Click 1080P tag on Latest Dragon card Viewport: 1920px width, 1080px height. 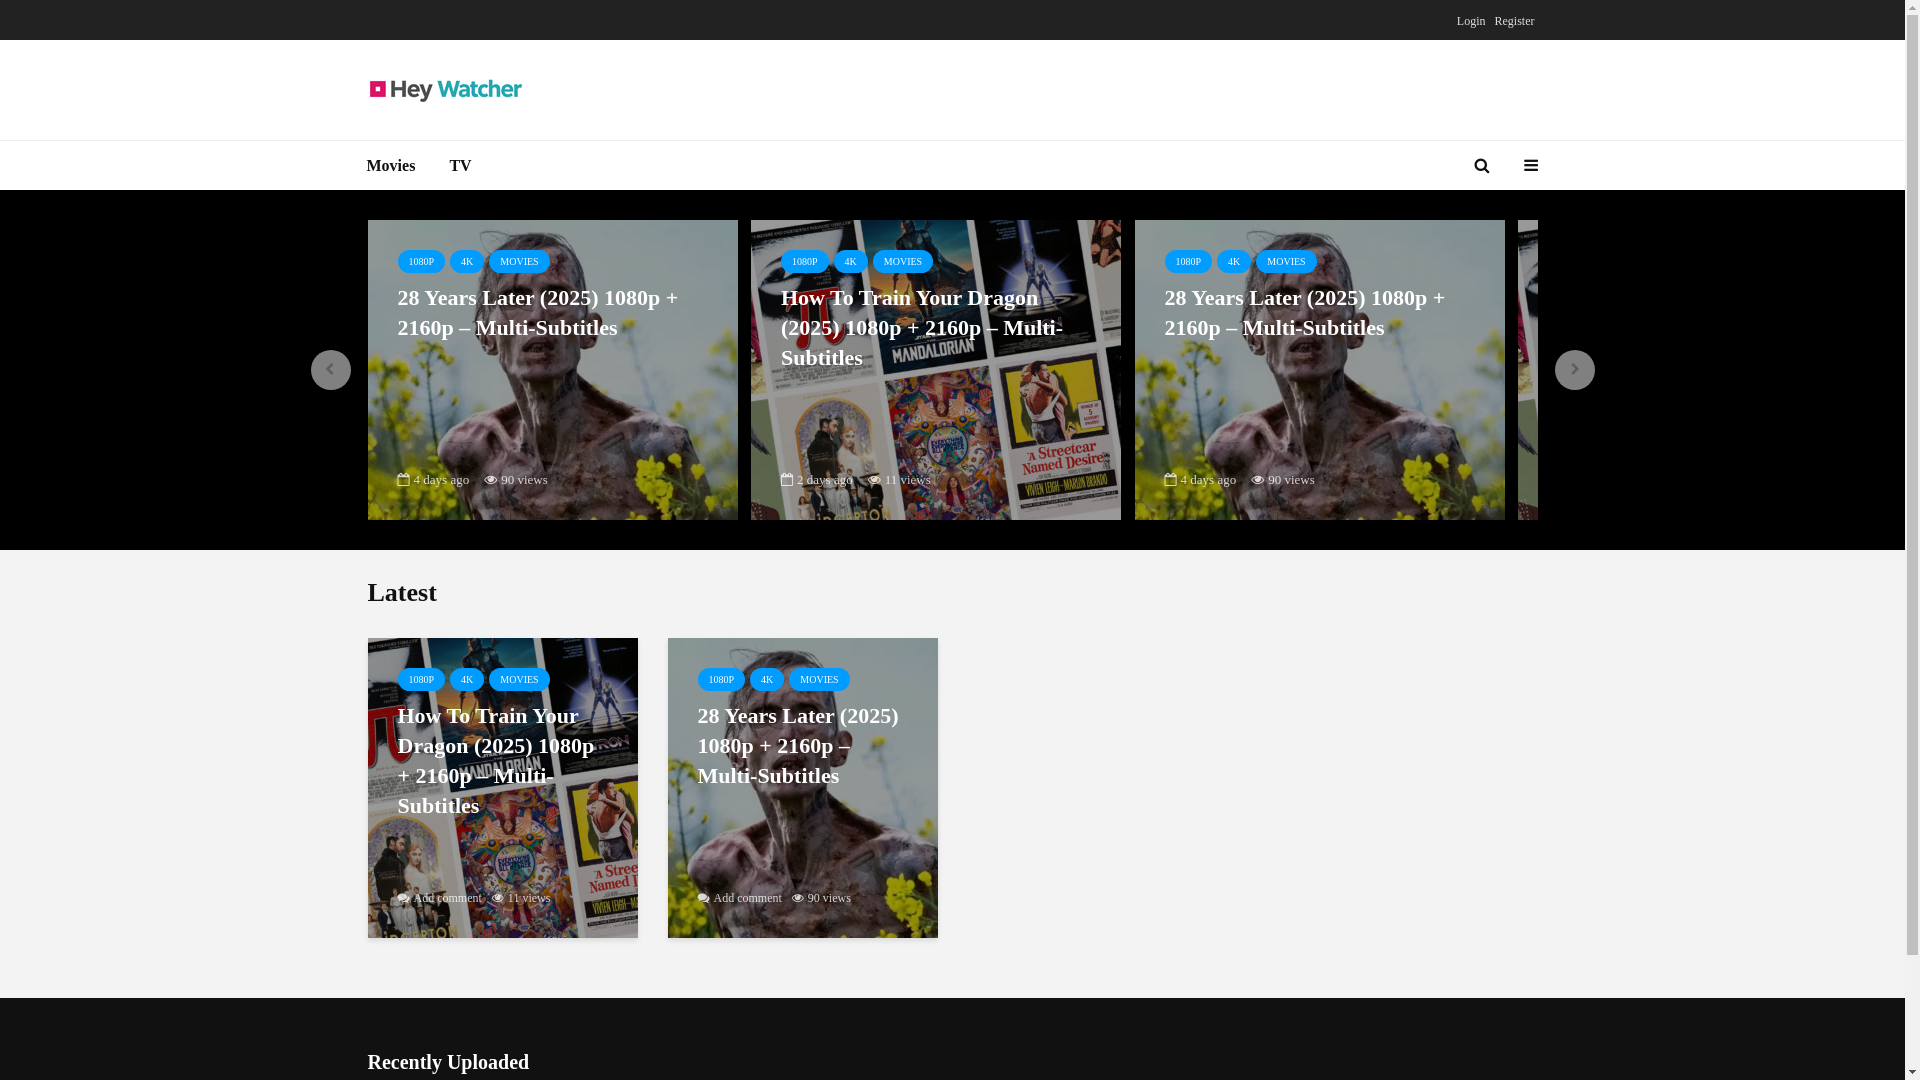(x=421, y=680)
